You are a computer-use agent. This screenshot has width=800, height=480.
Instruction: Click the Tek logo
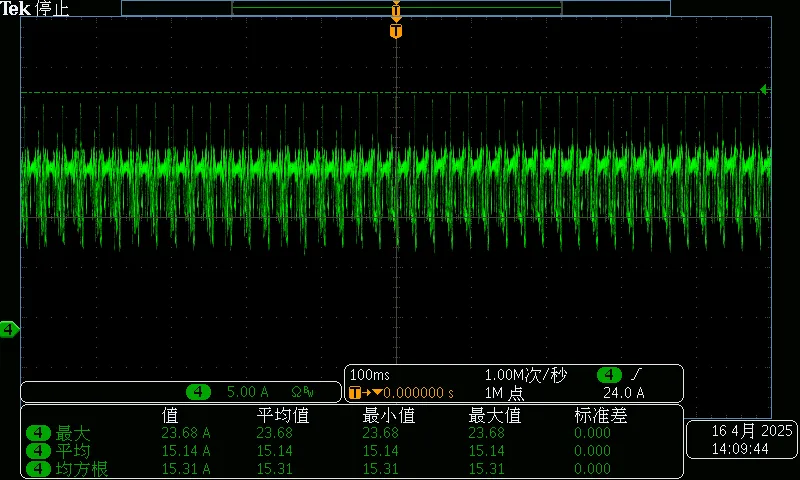(x=15, y=9)
